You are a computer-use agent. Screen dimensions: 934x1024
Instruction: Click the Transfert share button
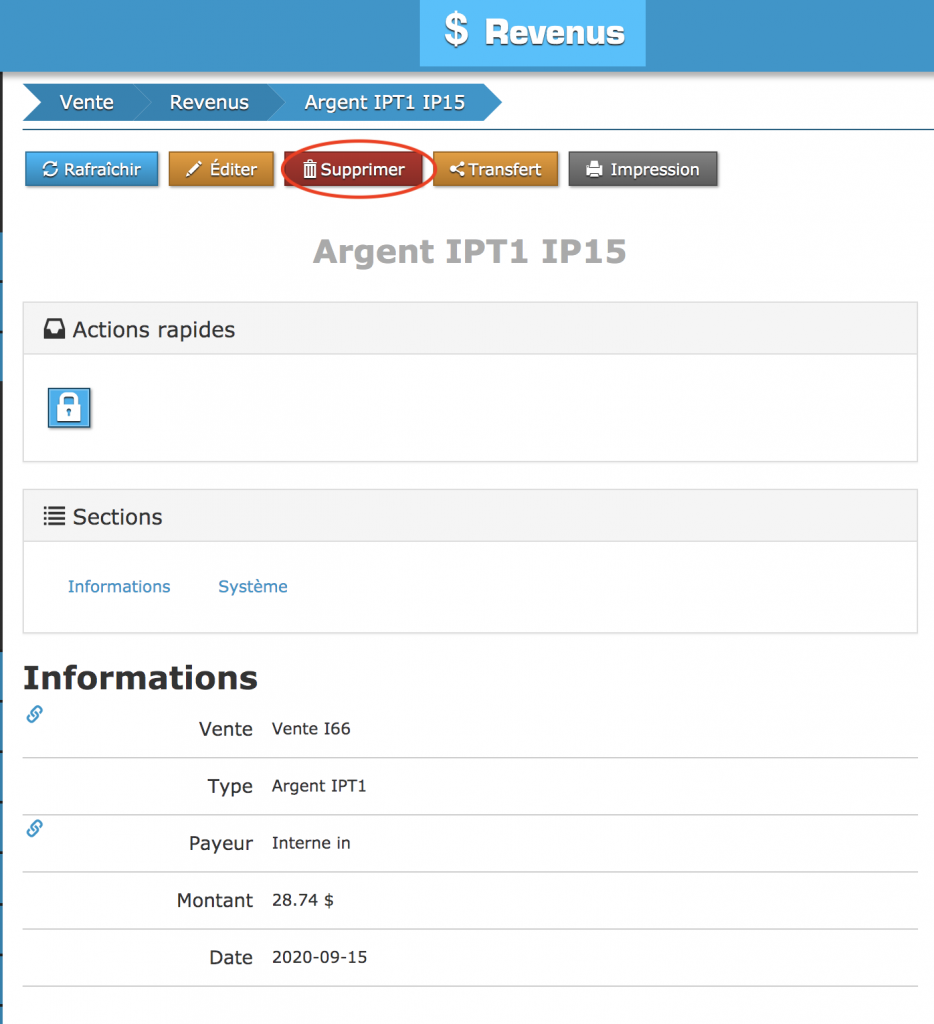tap(495, 169)
